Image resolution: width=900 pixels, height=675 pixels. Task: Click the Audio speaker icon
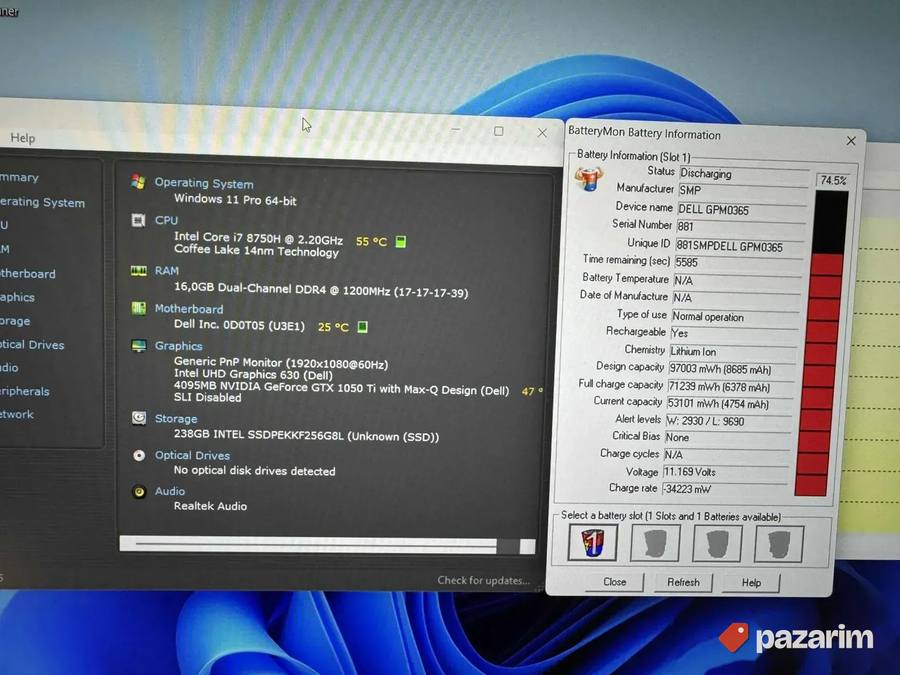pyautogui.click(x=139, y=491)
